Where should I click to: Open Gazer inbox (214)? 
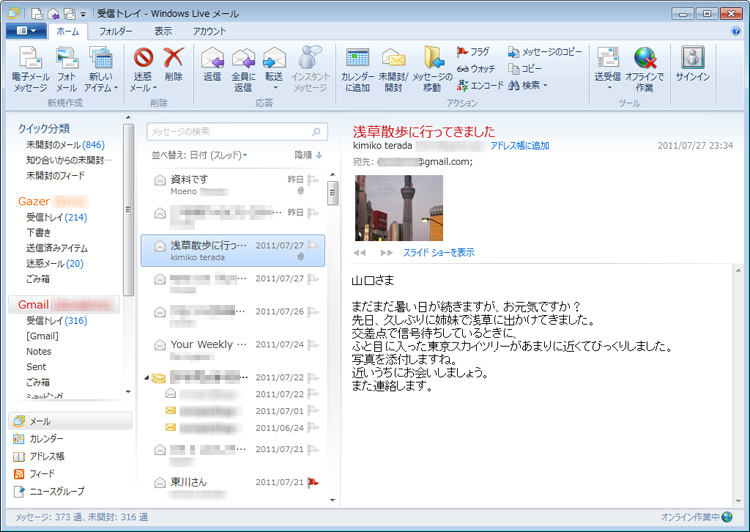[x=56, y=217]
